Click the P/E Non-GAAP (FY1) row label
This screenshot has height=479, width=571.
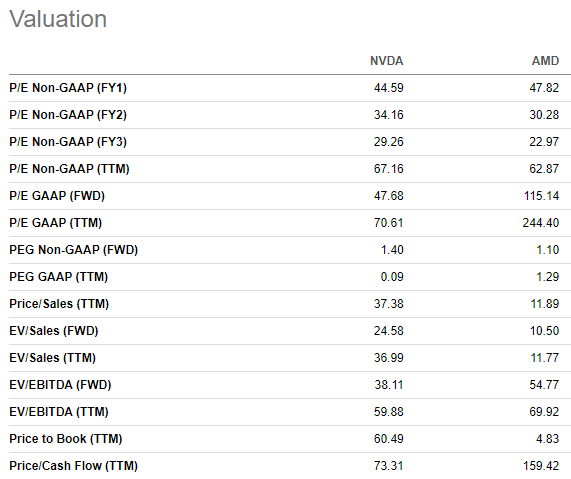[x=68, y=88]
